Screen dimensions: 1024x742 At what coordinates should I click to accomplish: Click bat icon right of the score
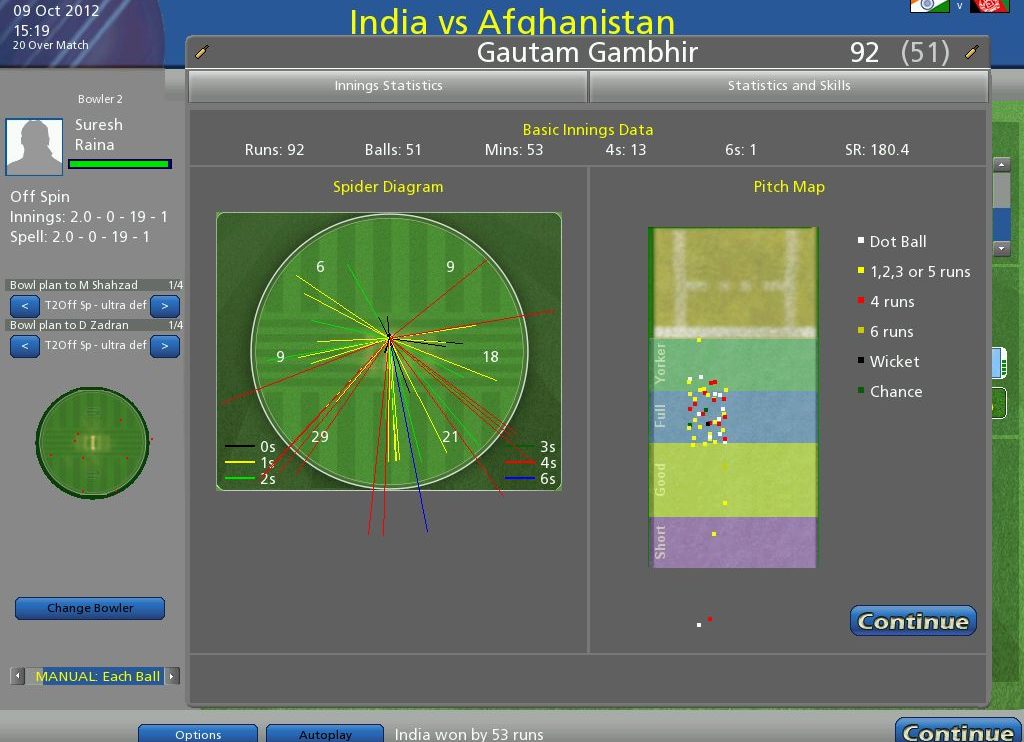(972, 52)
